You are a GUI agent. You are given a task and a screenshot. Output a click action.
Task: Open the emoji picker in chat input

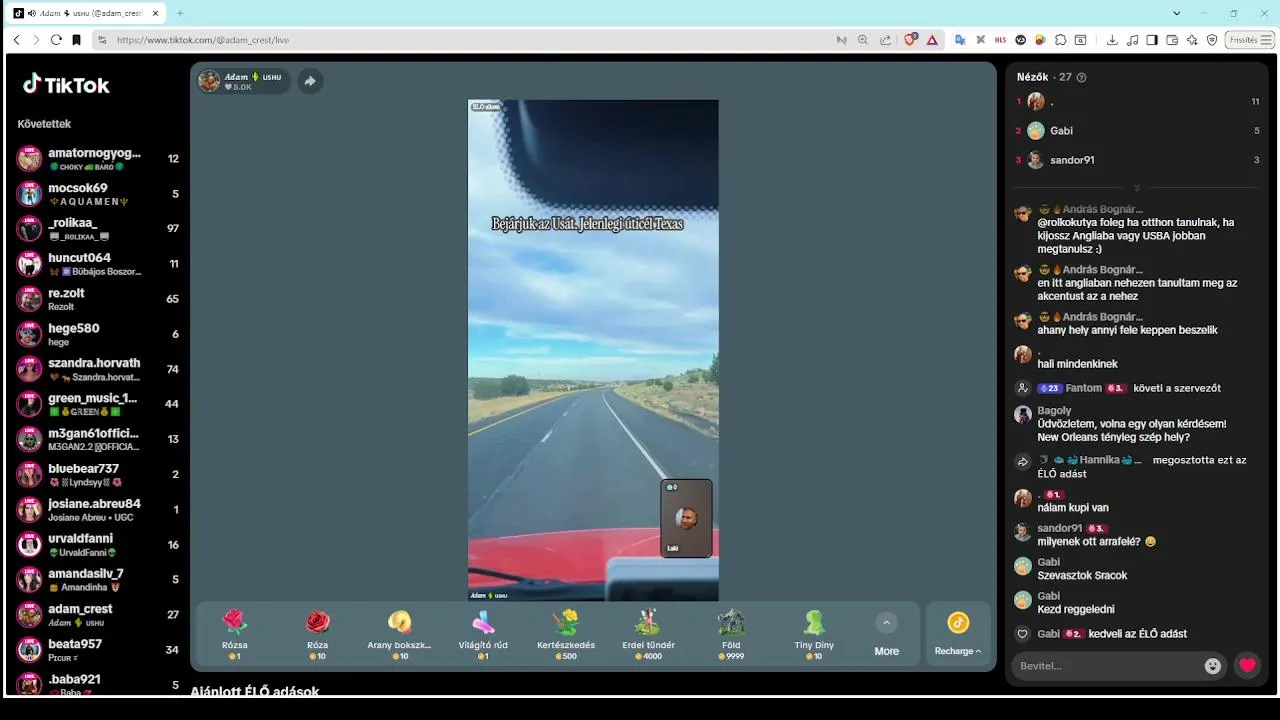(x=1213, y=666)
